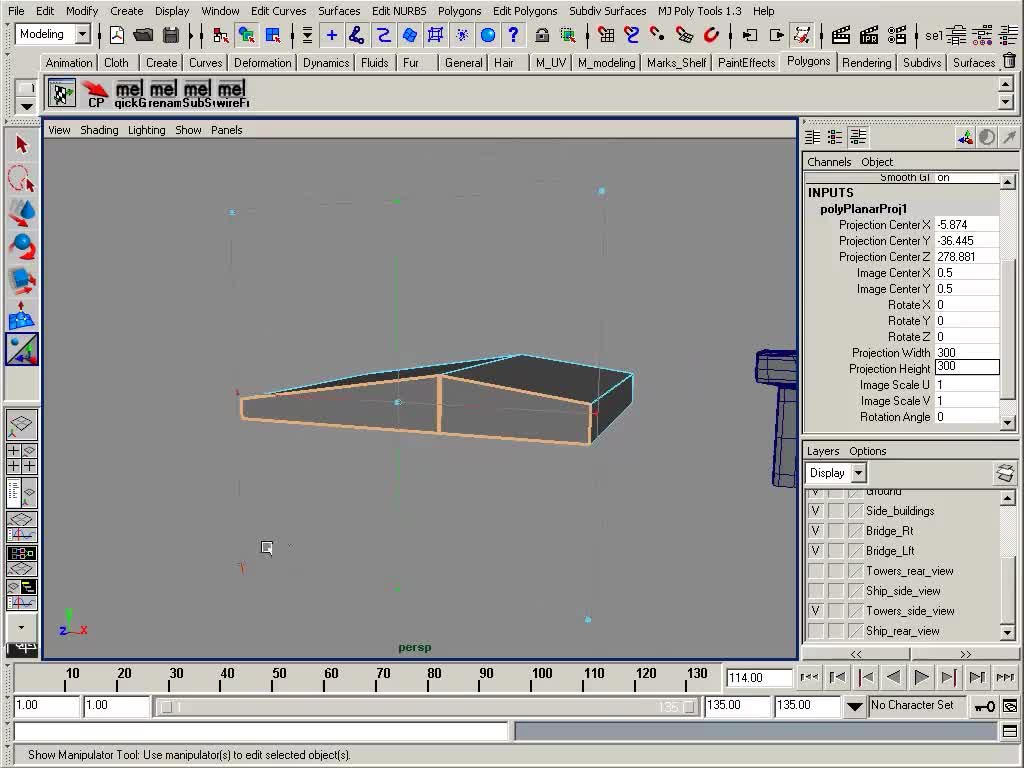The image size is (1024, 768).
Task: Click the Open Scene folder icon
Action: click(143, 35)
